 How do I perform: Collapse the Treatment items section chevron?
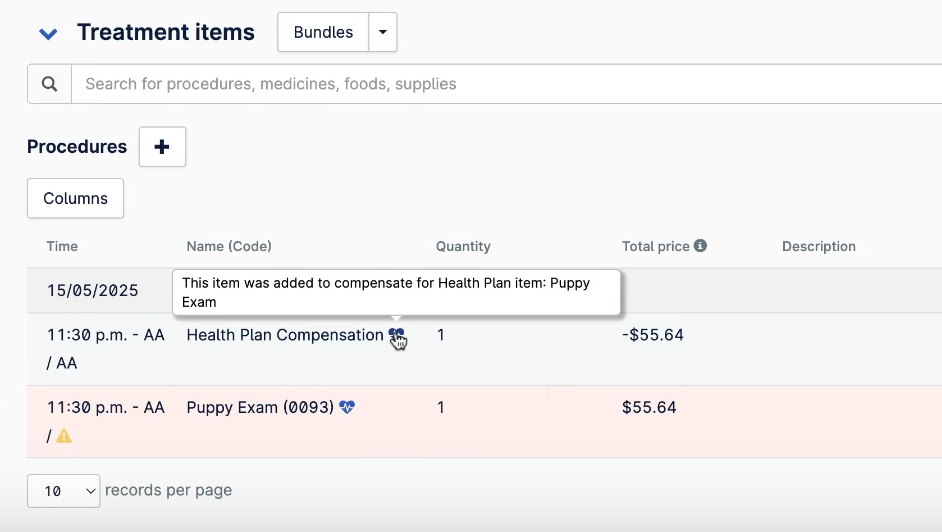click(x=48, y=34)
